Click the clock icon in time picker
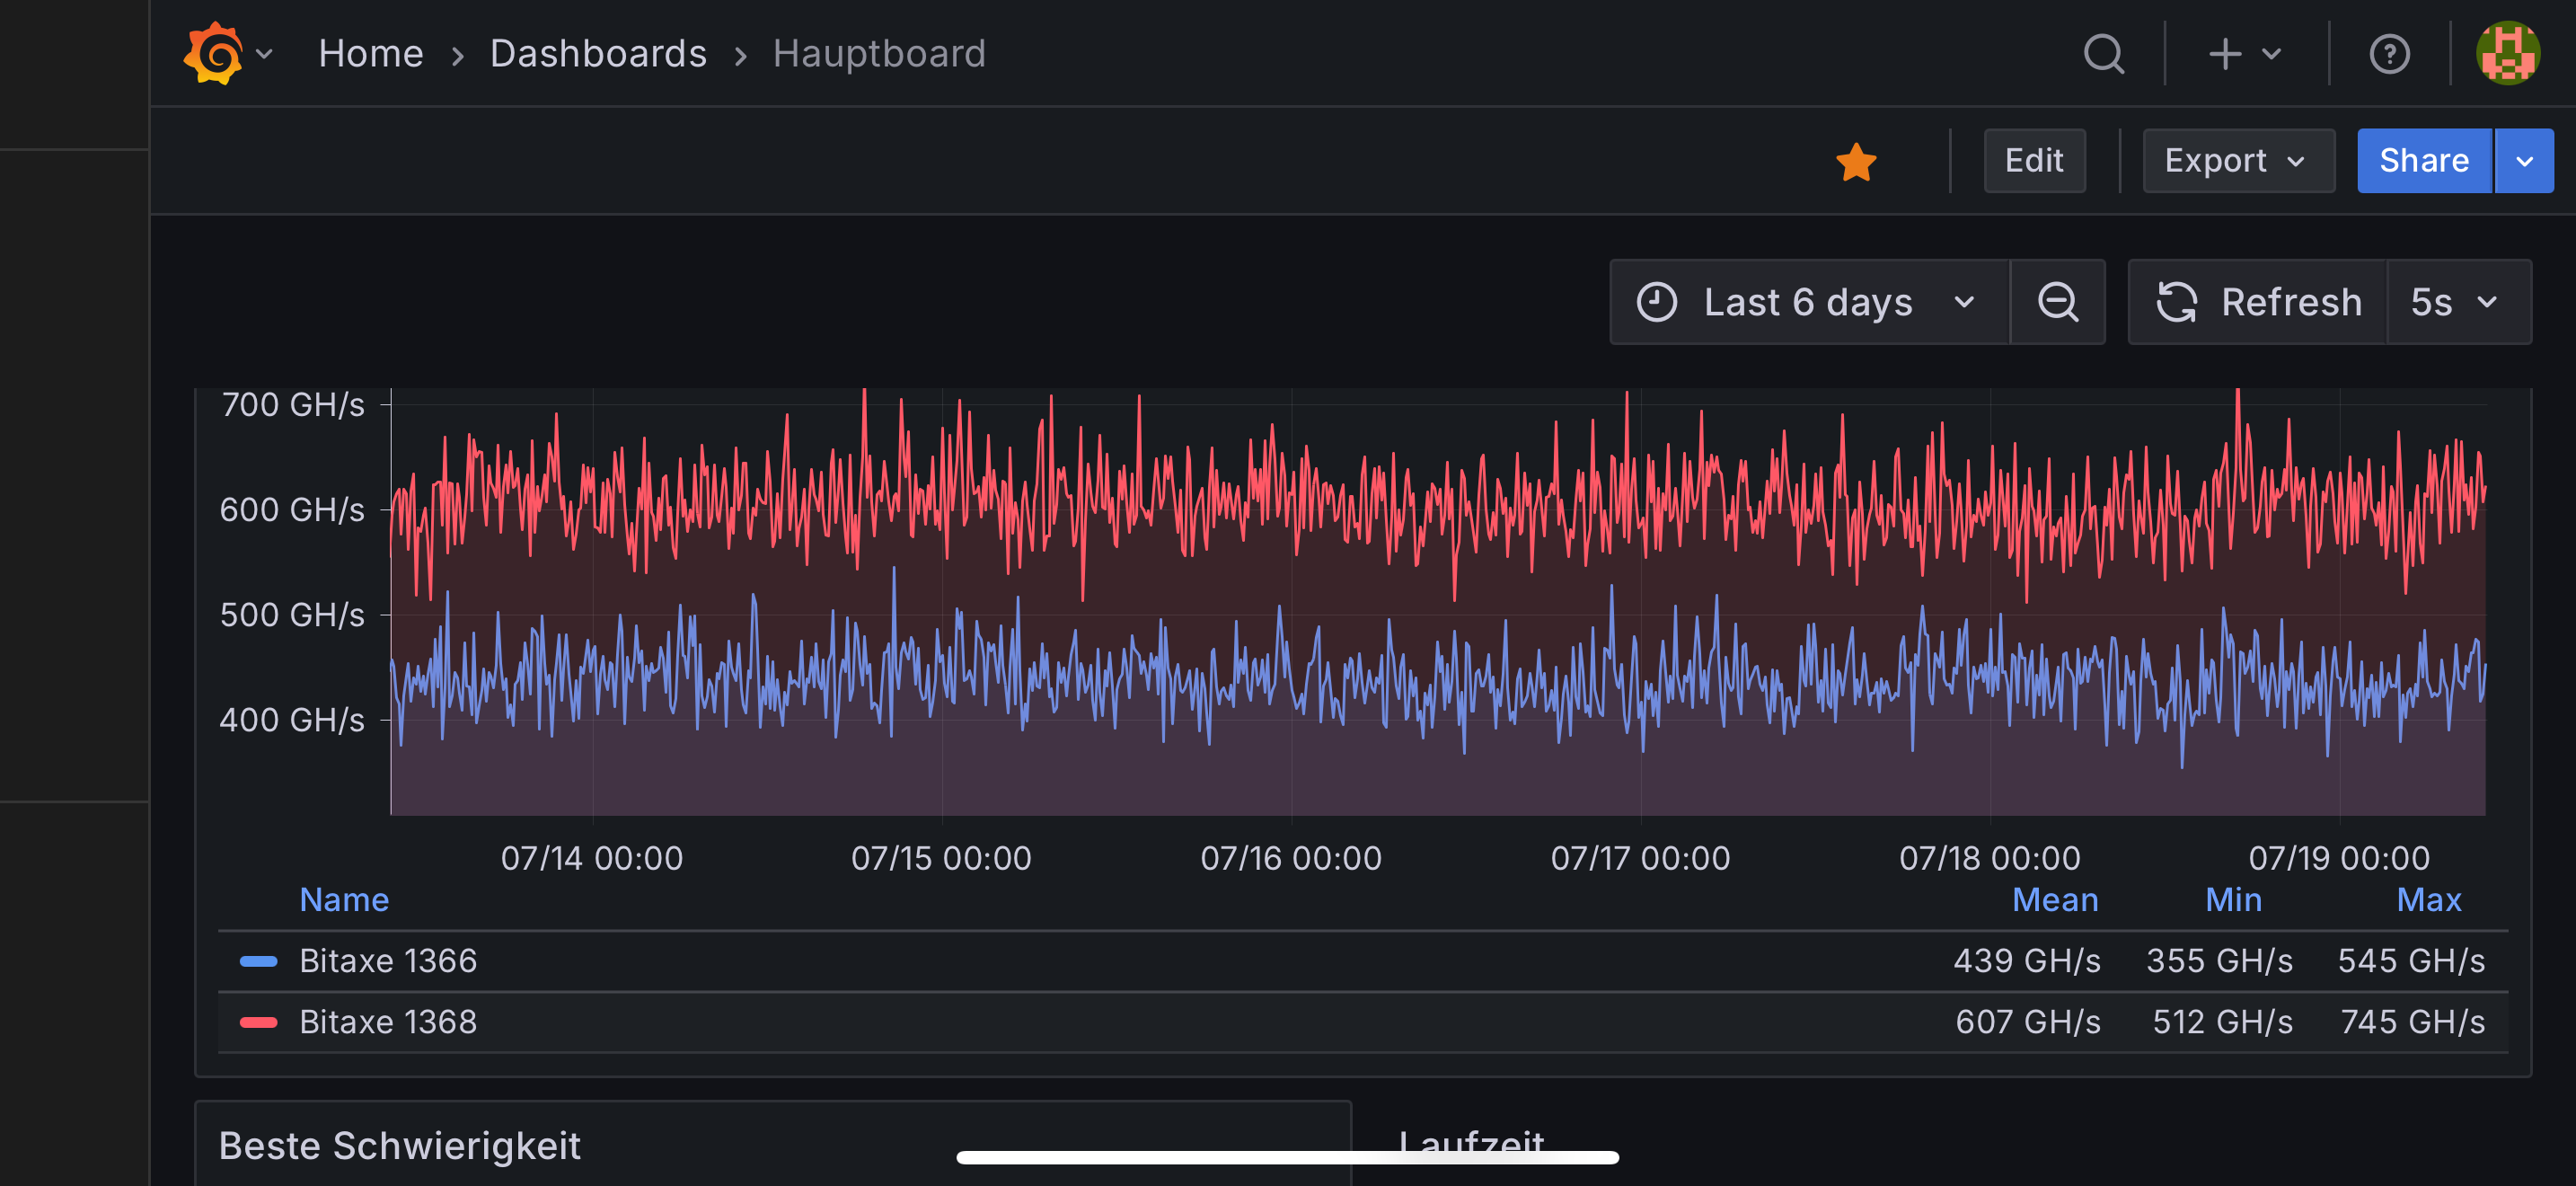Screen dimensions: 2576x1186 (1656, 303)
